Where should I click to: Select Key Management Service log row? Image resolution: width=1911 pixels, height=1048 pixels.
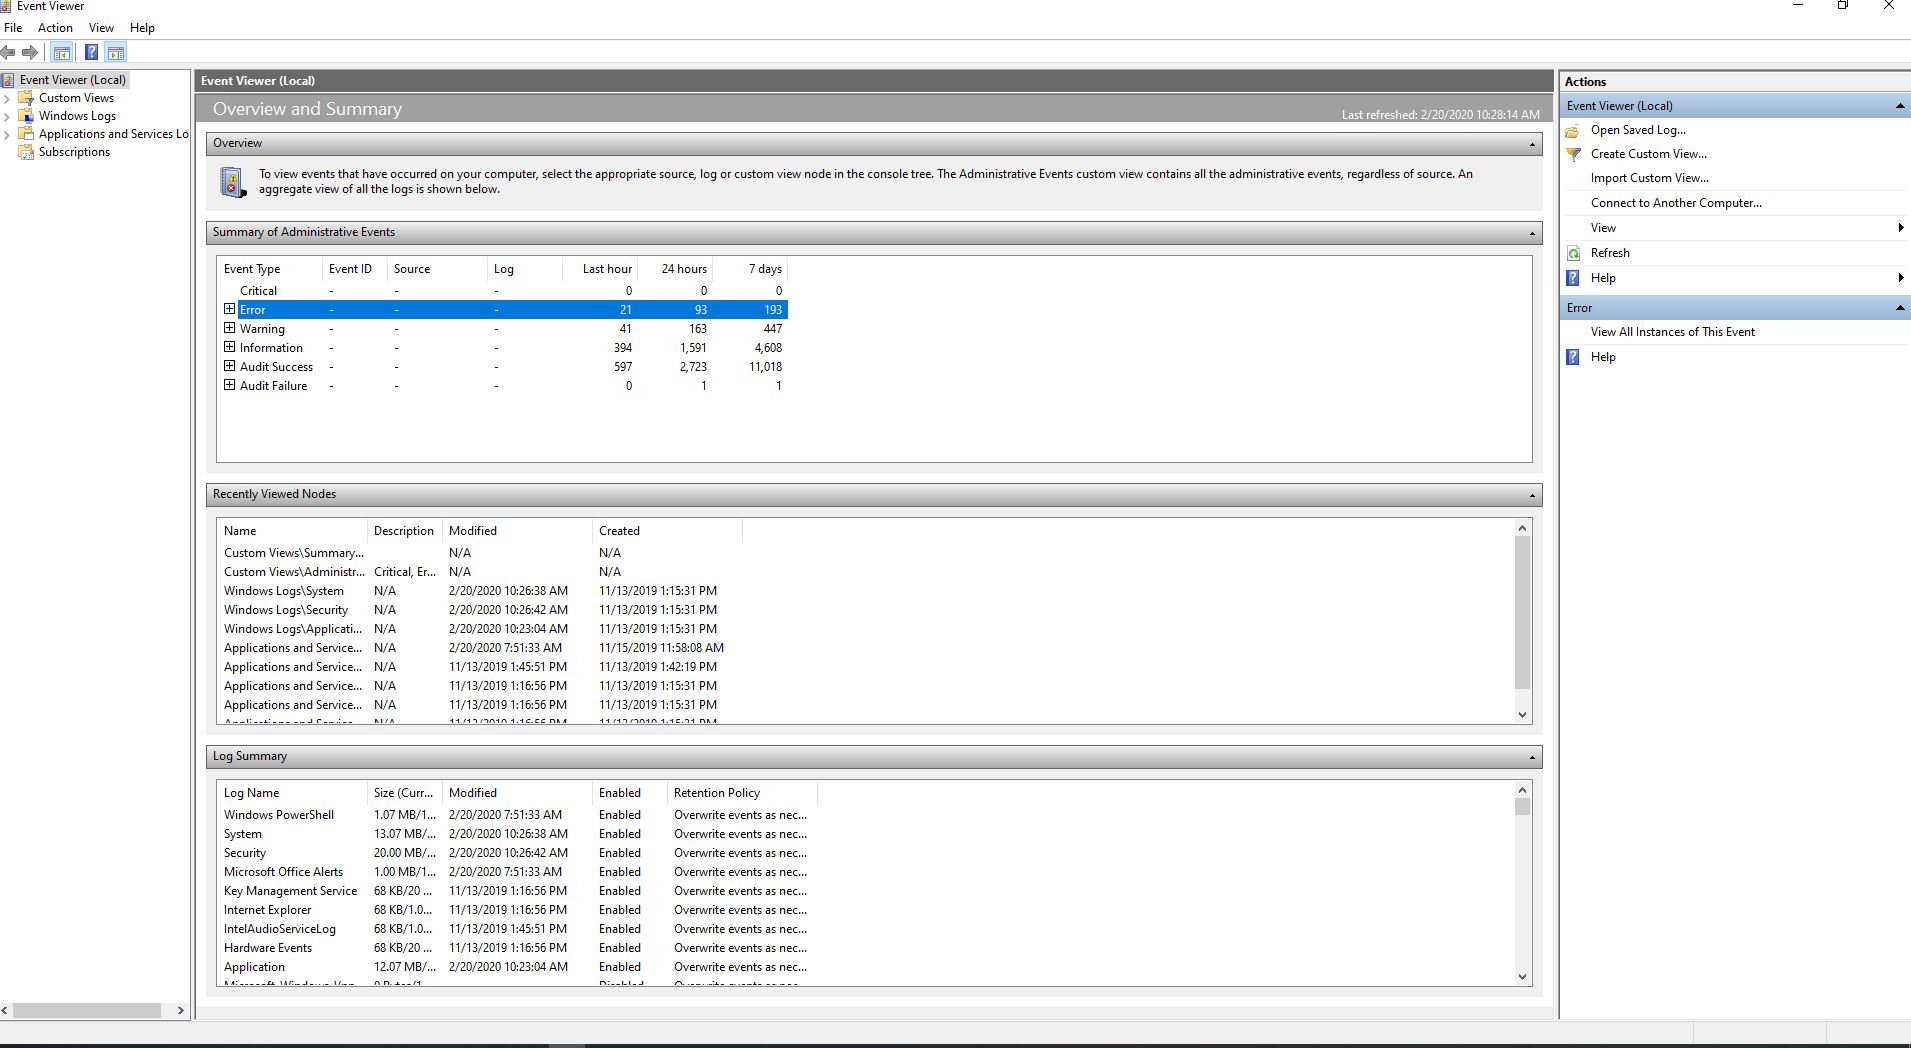point(516,891)
